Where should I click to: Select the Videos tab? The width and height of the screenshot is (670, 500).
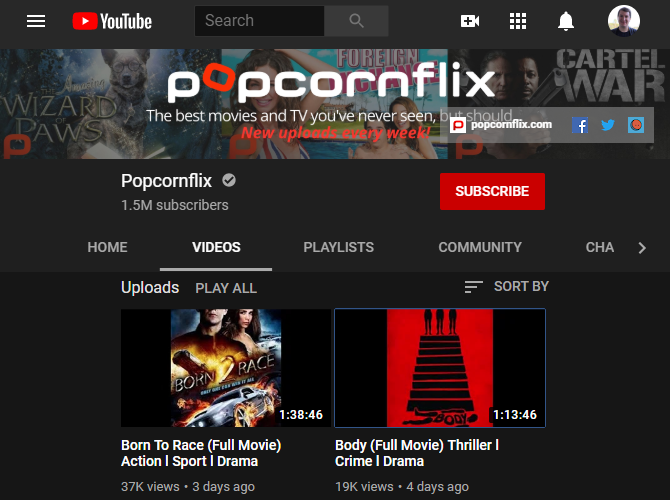pos(216,247)
